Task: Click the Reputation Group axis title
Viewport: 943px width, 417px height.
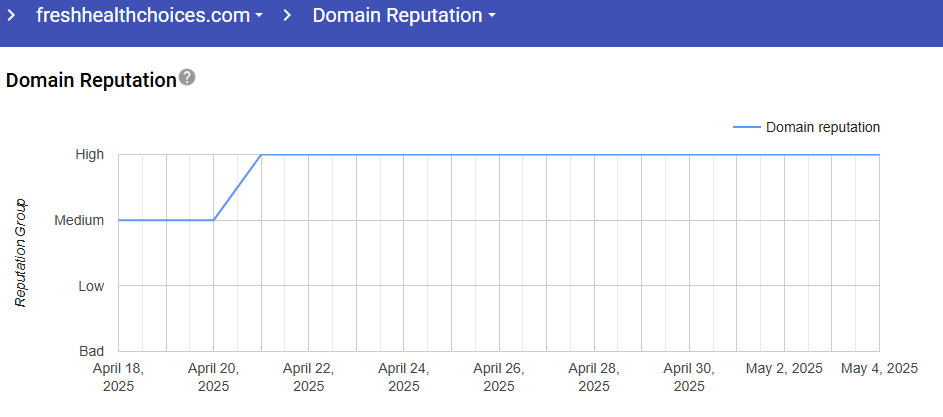Action: 20,252
